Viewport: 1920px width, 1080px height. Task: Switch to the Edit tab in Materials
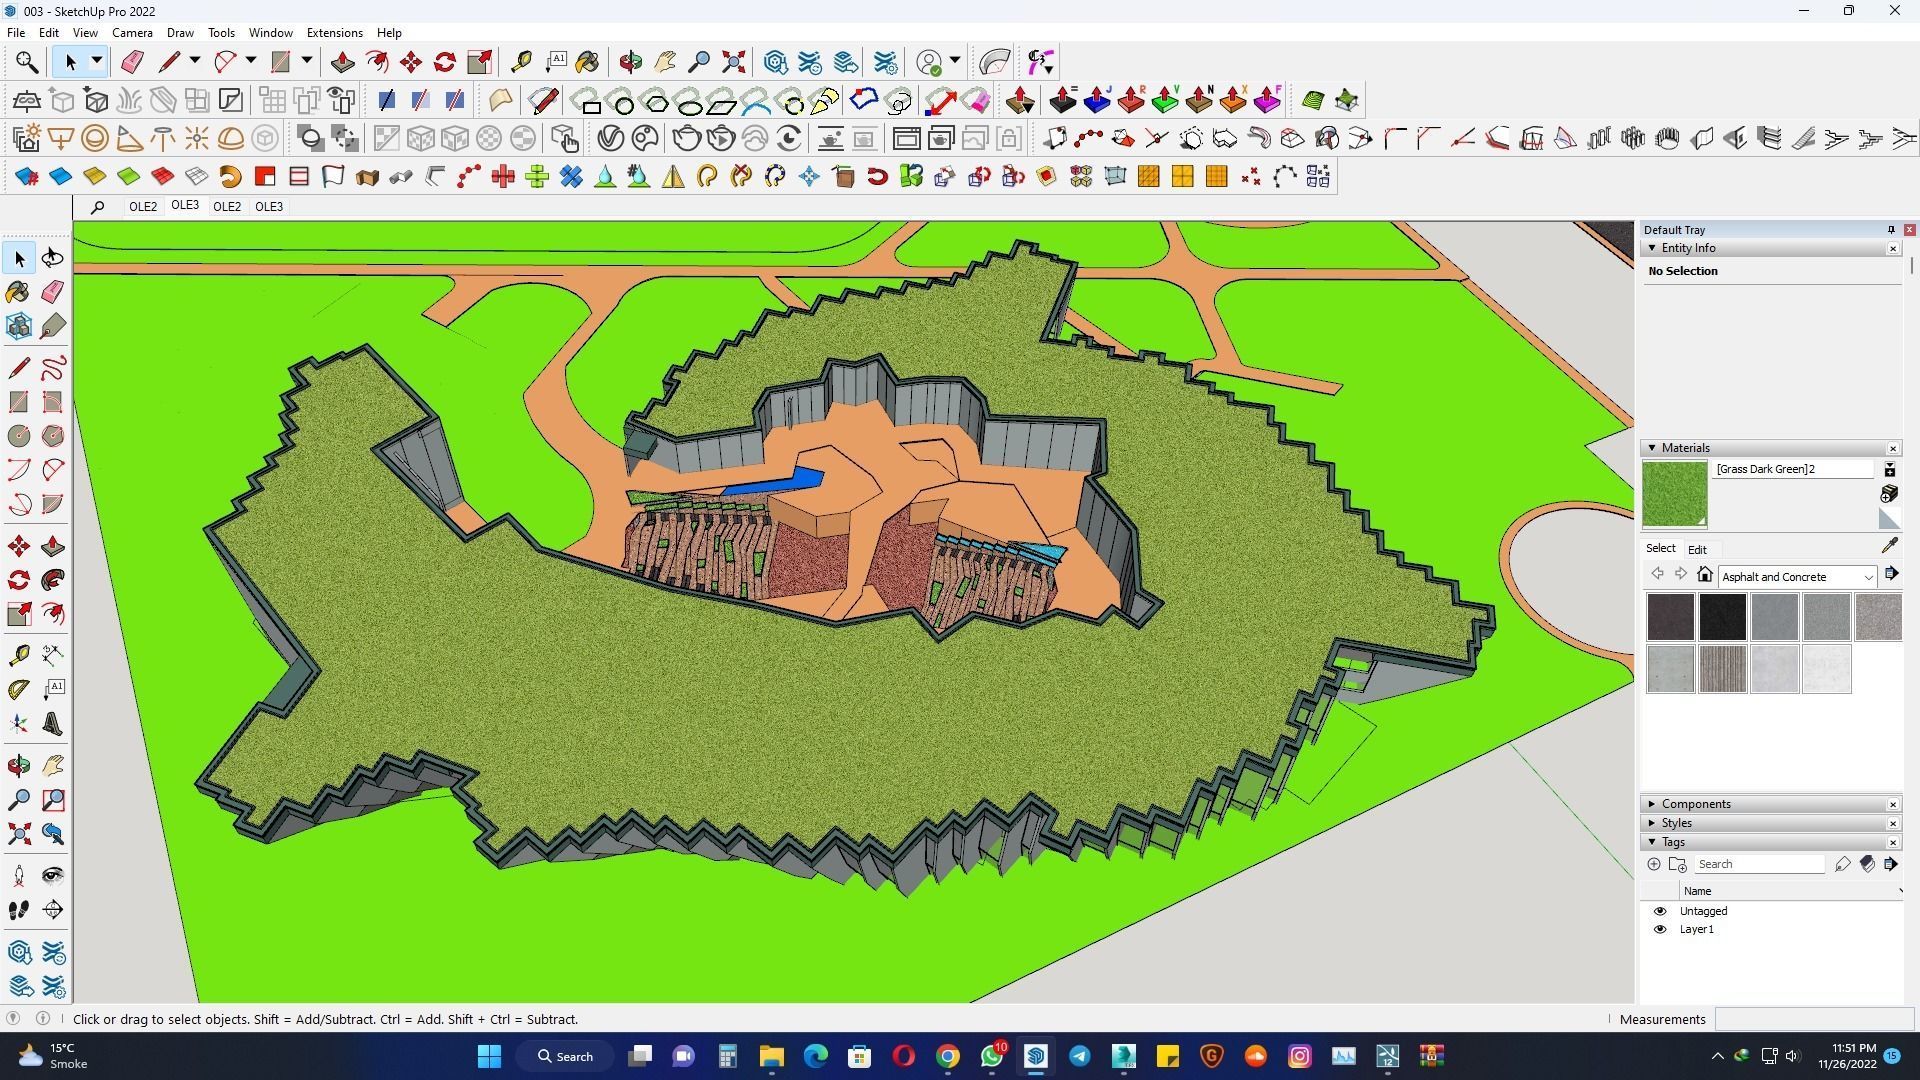(1697, 549)
